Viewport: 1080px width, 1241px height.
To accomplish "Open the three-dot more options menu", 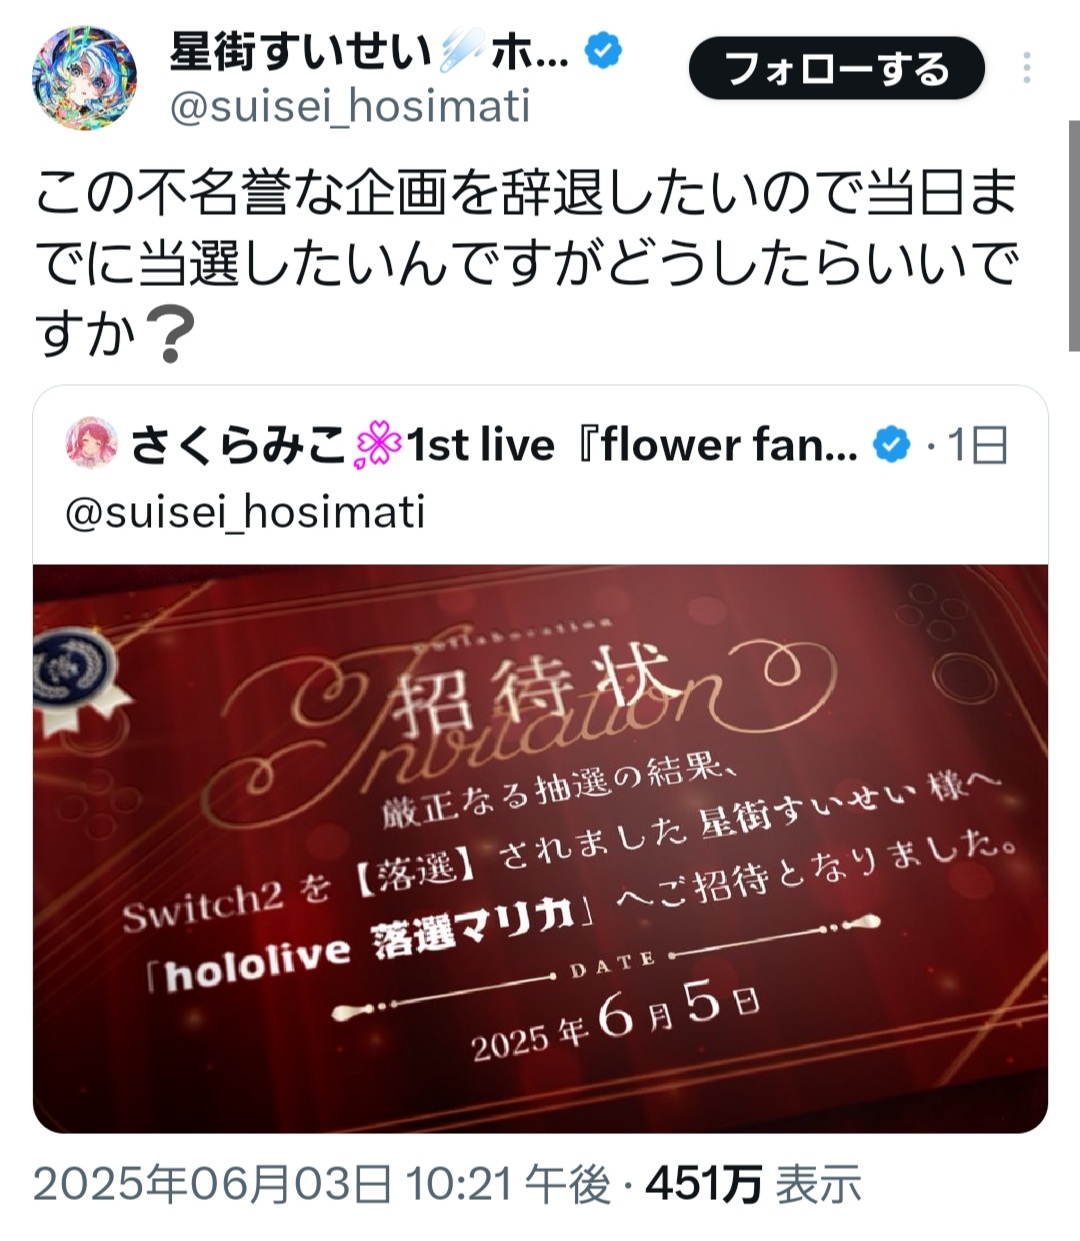I will click(x=1026, y=68).
